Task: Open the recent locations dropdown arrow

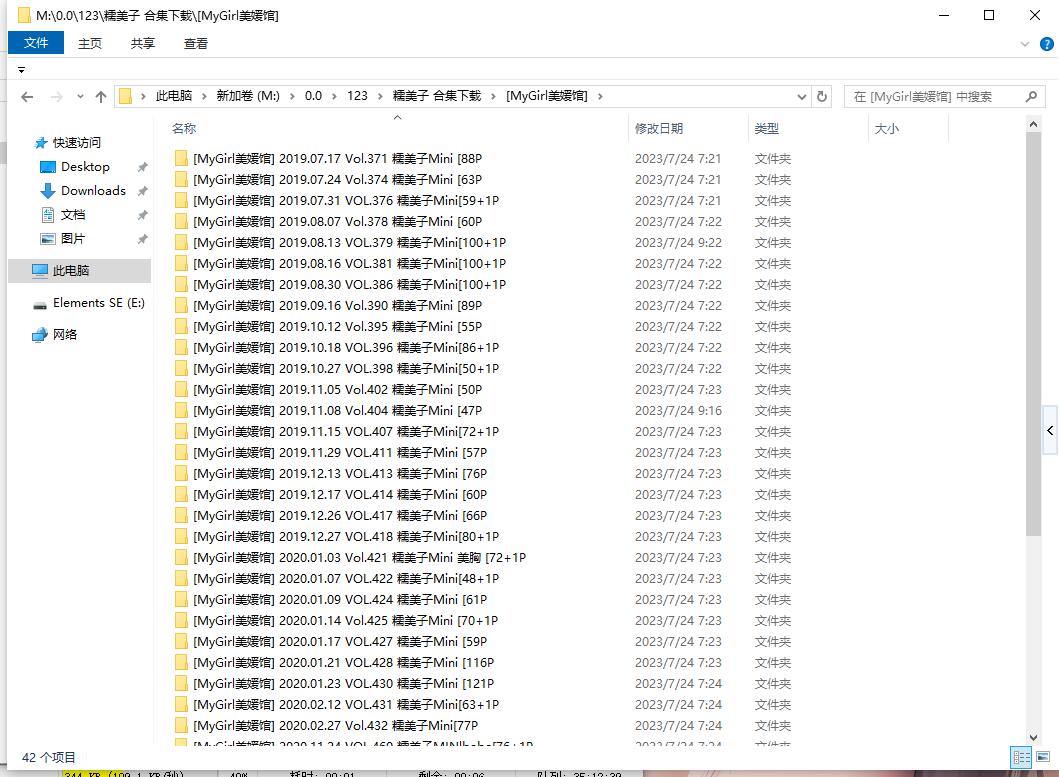Action: point(80,97)
